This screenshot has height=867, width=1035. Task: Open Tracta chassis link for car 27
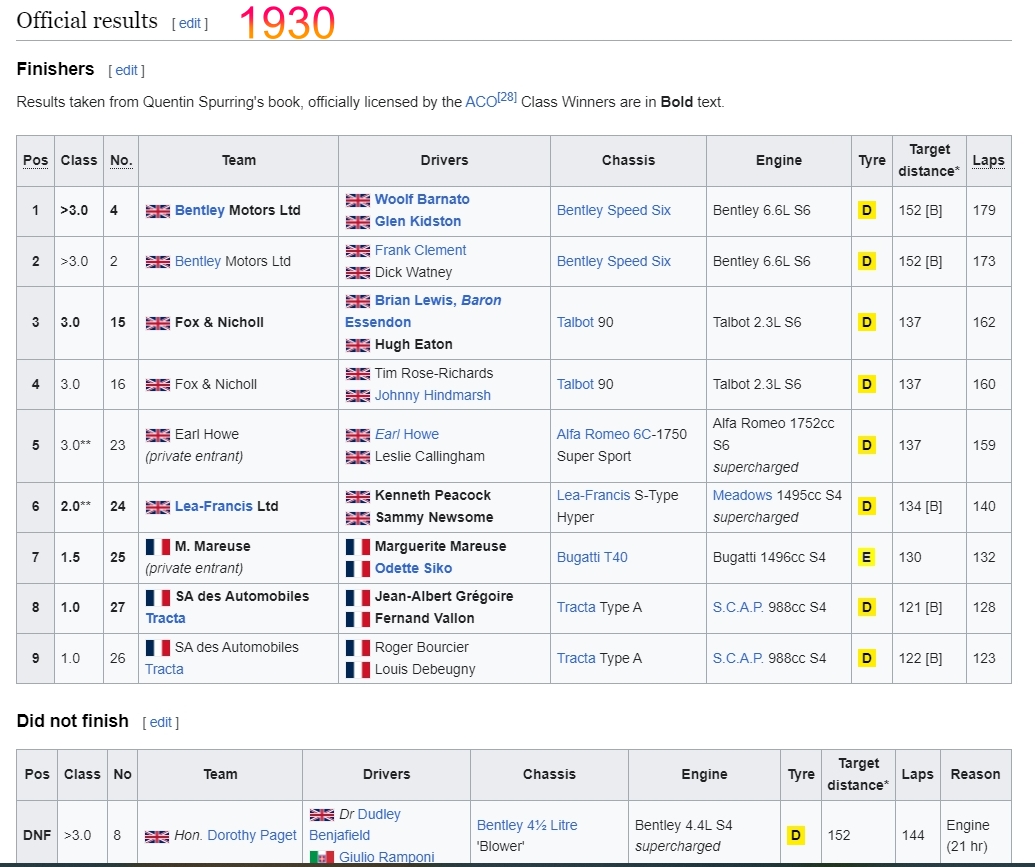tap(576, 607)
